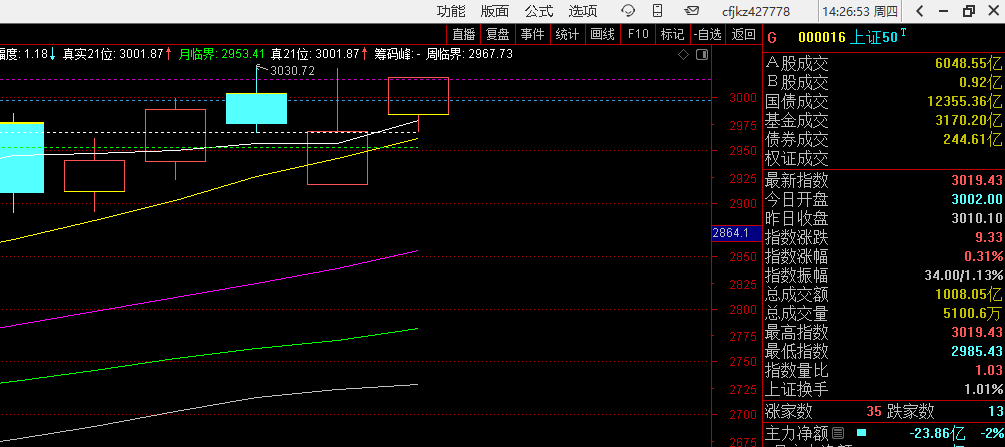
Task: Select the 画线 drawing tool button
Action: [x=602, y=35]
